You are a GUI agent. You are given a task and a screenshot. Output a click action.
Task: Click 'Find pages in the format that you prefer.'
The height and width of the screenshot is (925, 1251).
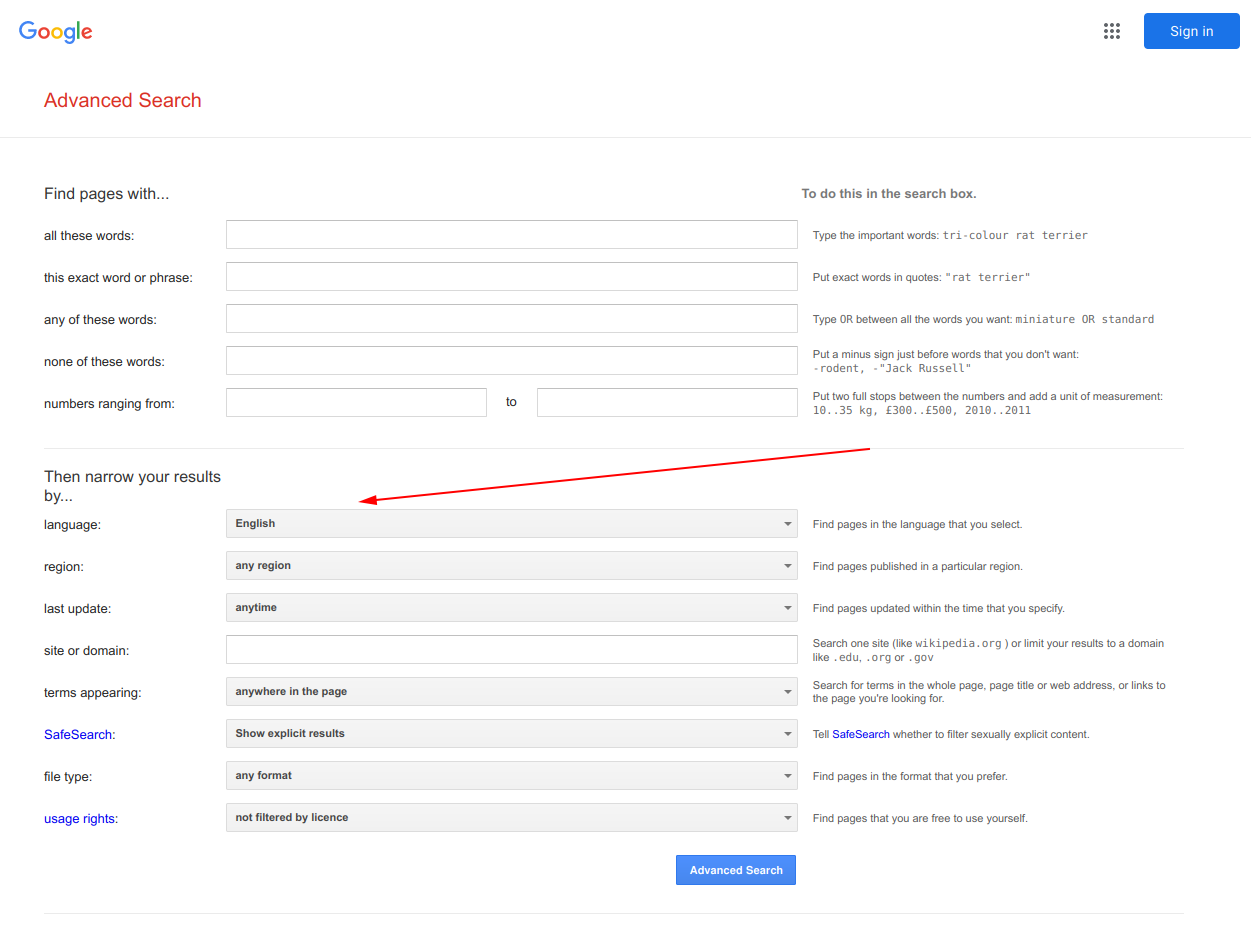tap(910, 776)
